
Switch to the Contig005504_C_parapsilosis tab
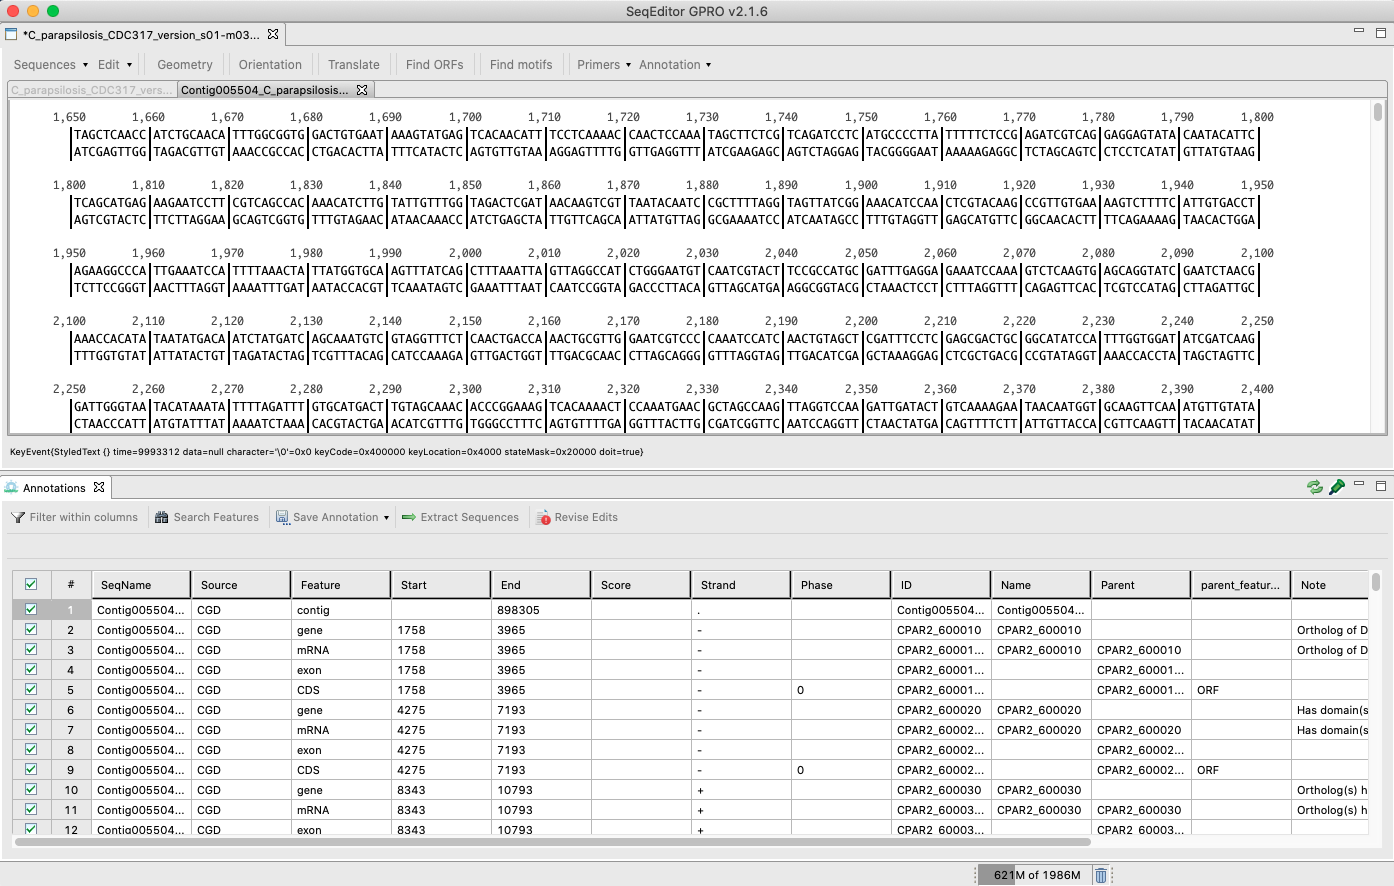point(264,90)
